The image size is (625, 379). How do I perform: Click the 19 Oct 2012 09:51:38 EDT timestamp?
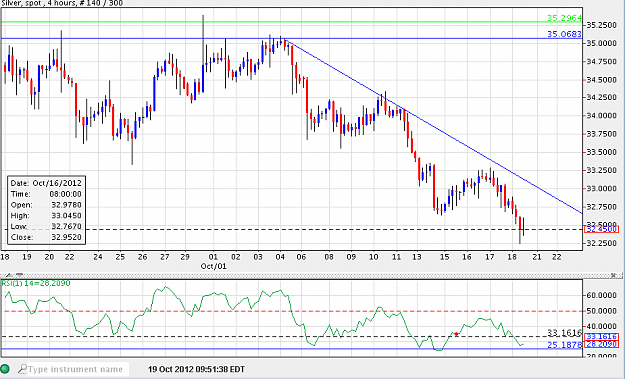pos(197,369)
